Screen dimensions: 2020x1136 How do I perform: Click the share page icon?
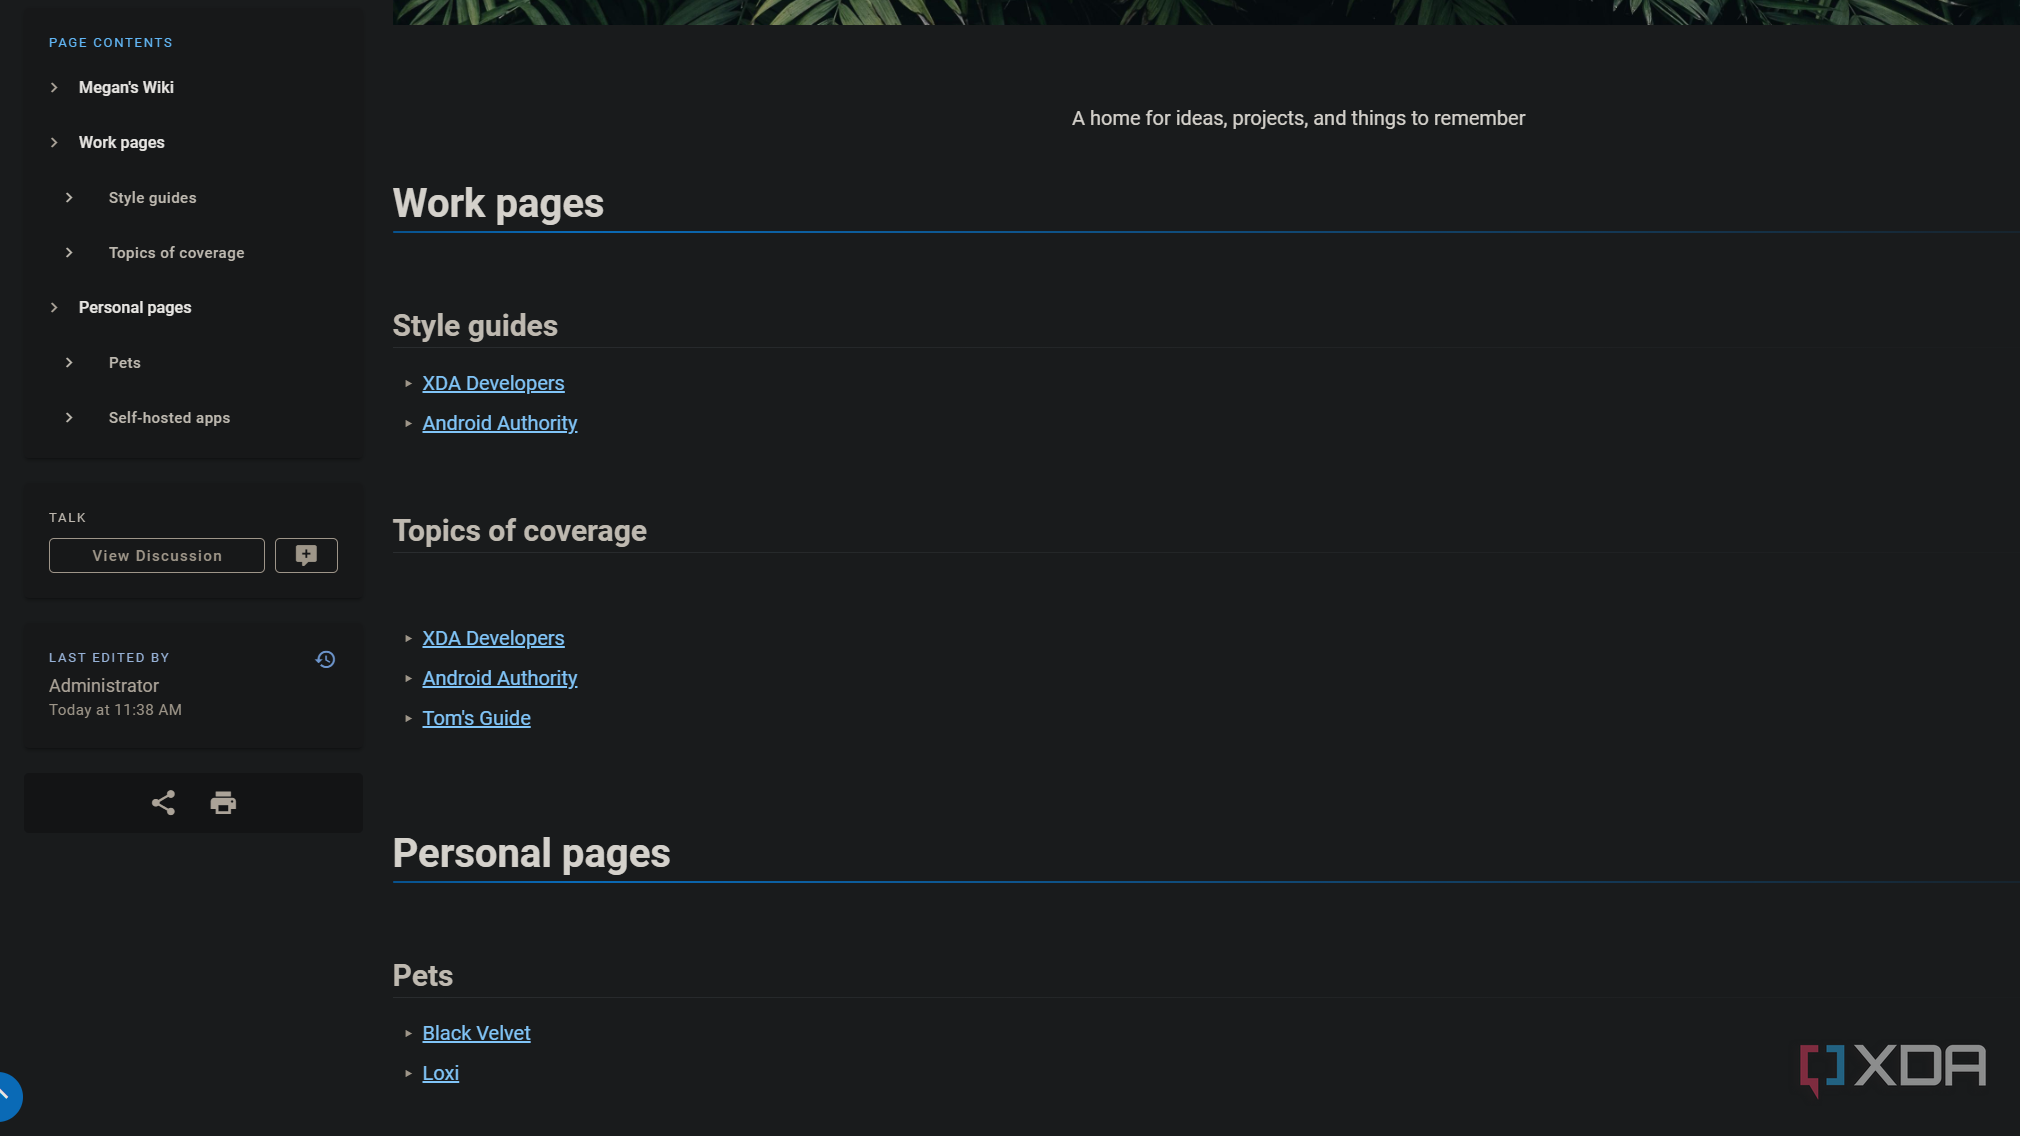(163, 803)
